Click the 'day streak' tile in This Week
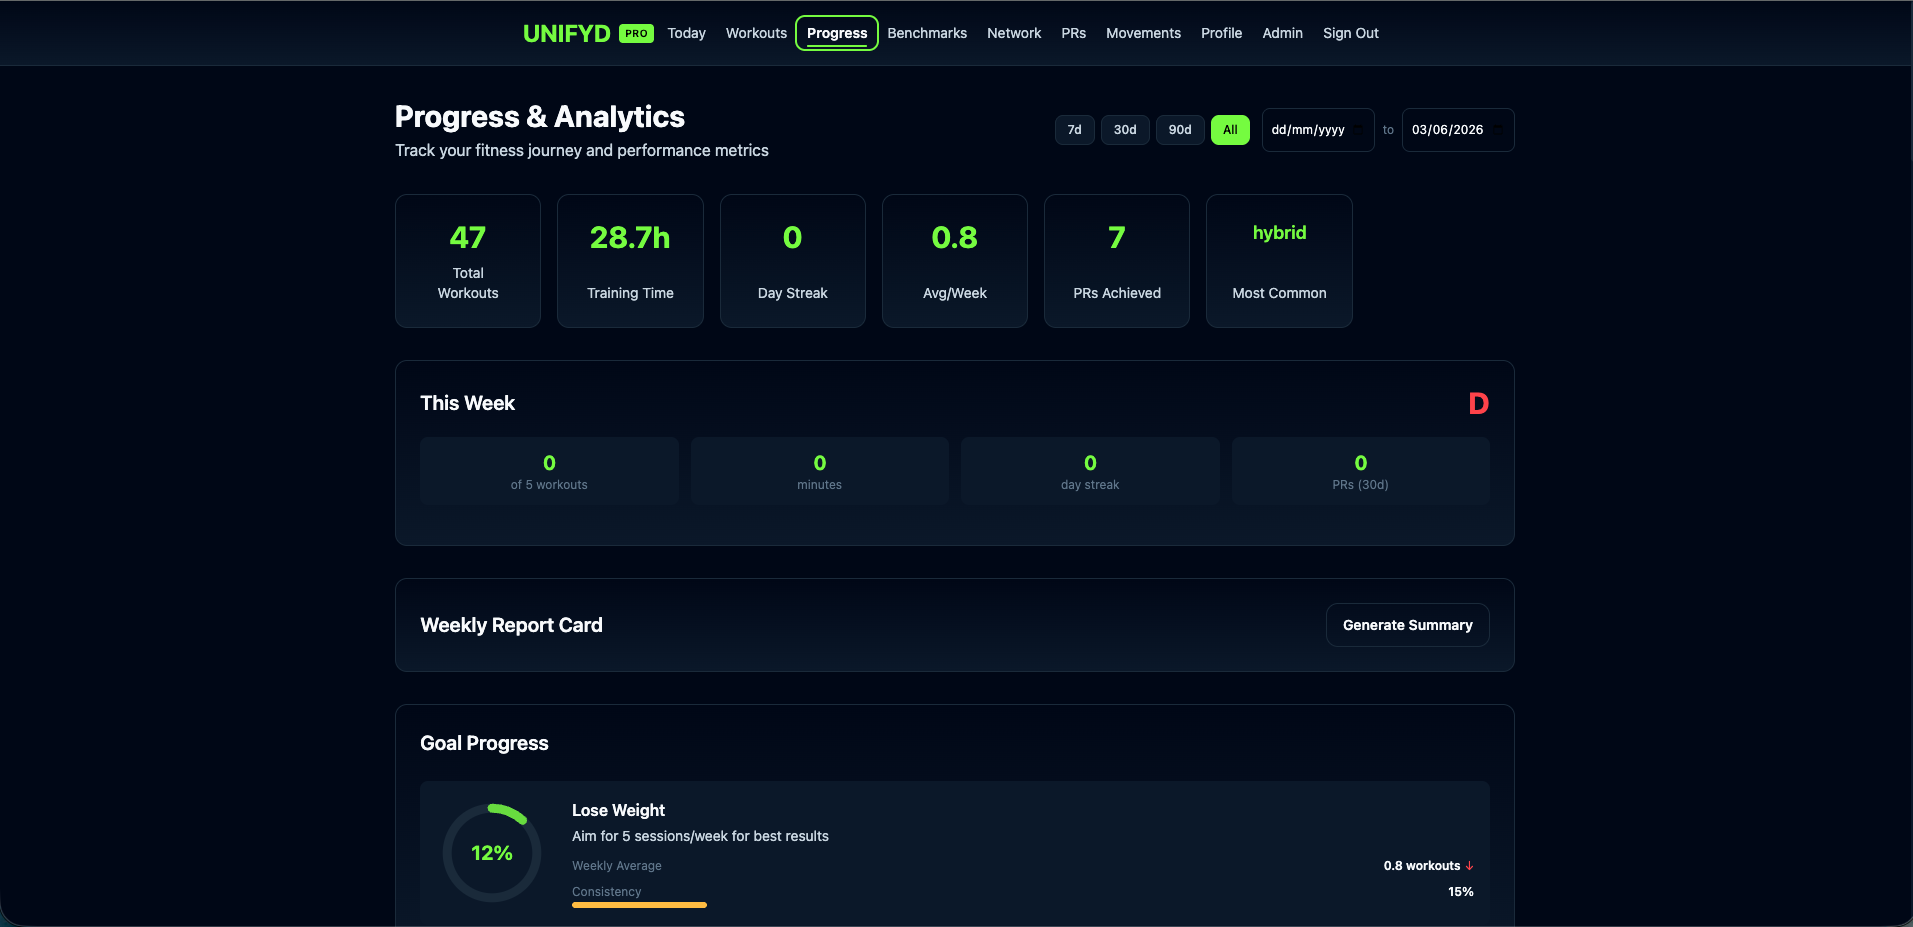This screenshot has width=1913, height=927. coord(1090,471)
